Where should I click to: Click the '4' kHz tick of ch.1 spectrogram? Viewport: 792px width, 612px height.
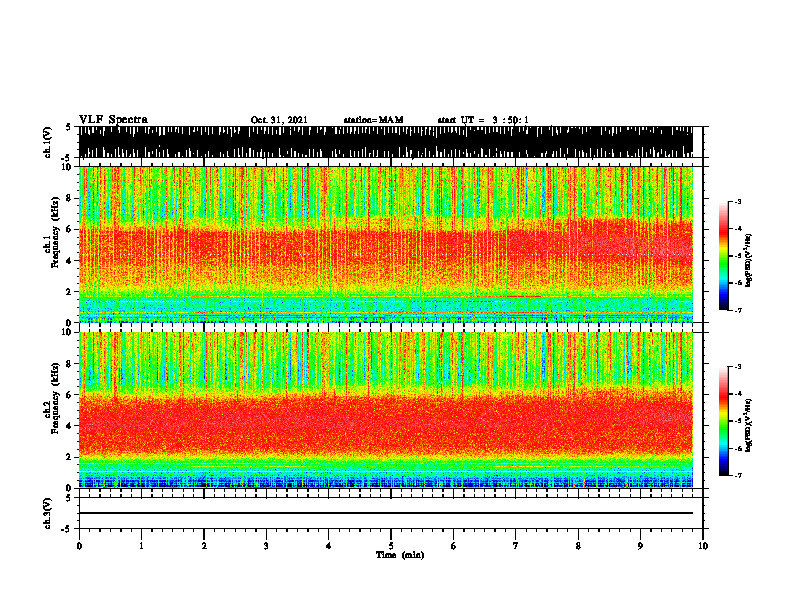[x=70, y=261]
